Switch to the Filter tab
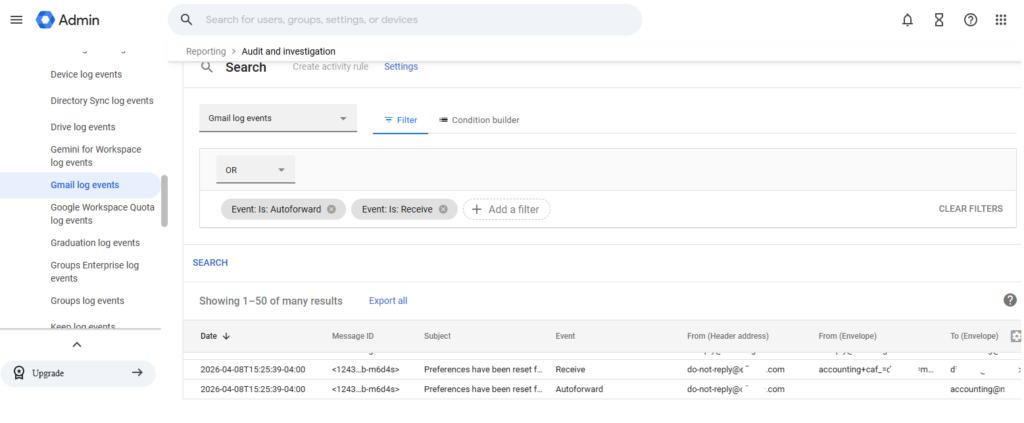This screenshot has width=1024, height=423. (400, 120)
